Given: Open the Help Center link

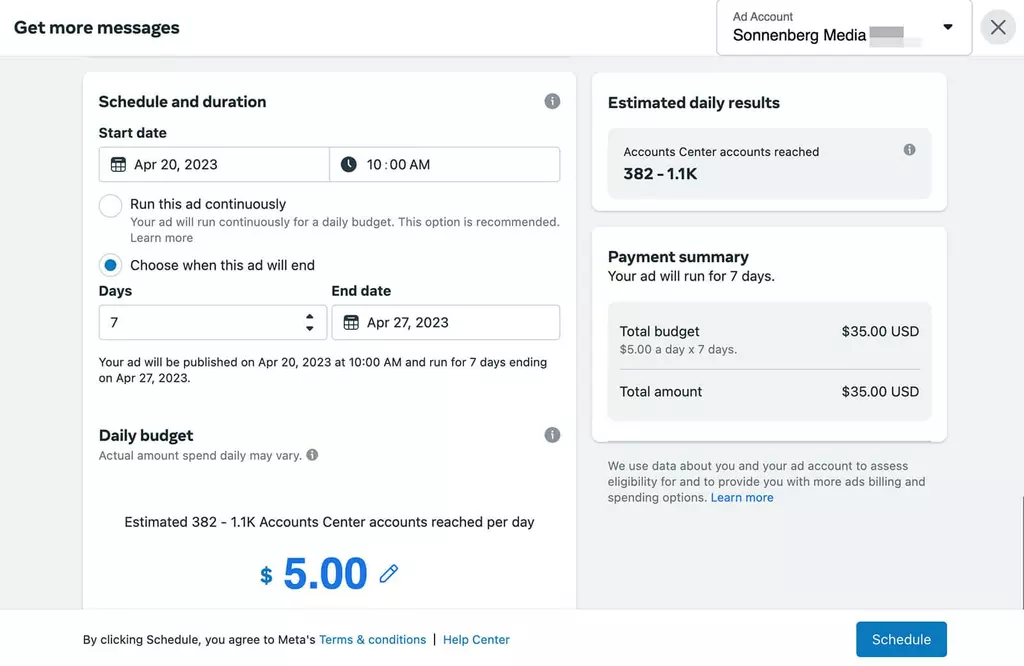Looking at the screenshot, I should click(x=476, y=640).
